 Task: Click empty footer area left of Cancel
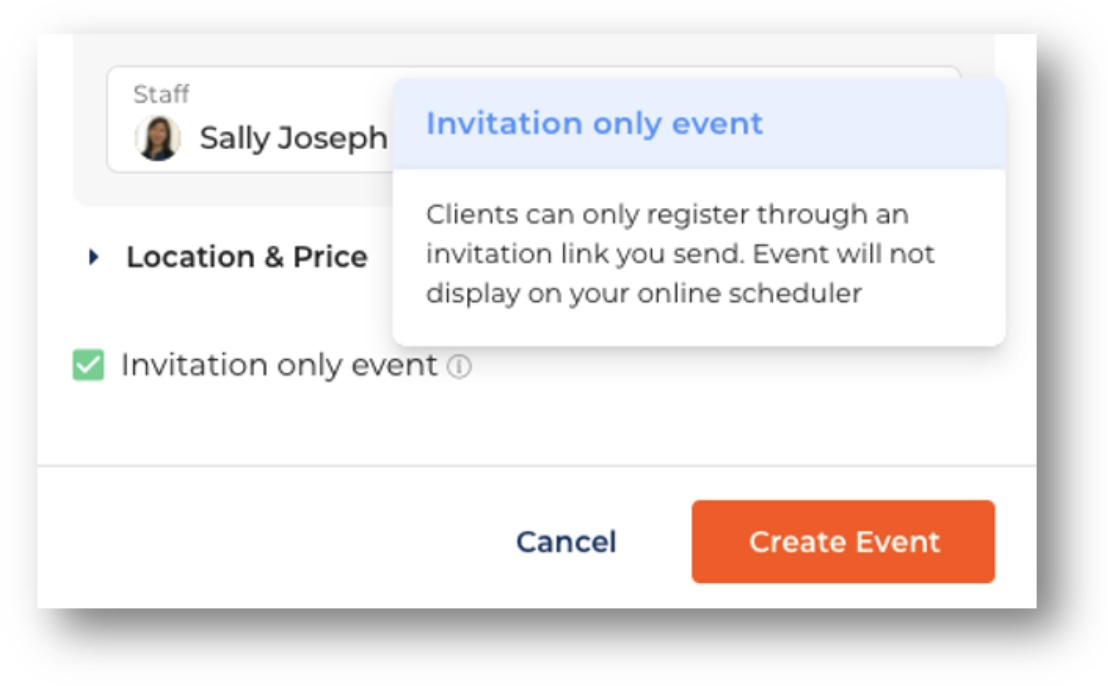(269, 542)
